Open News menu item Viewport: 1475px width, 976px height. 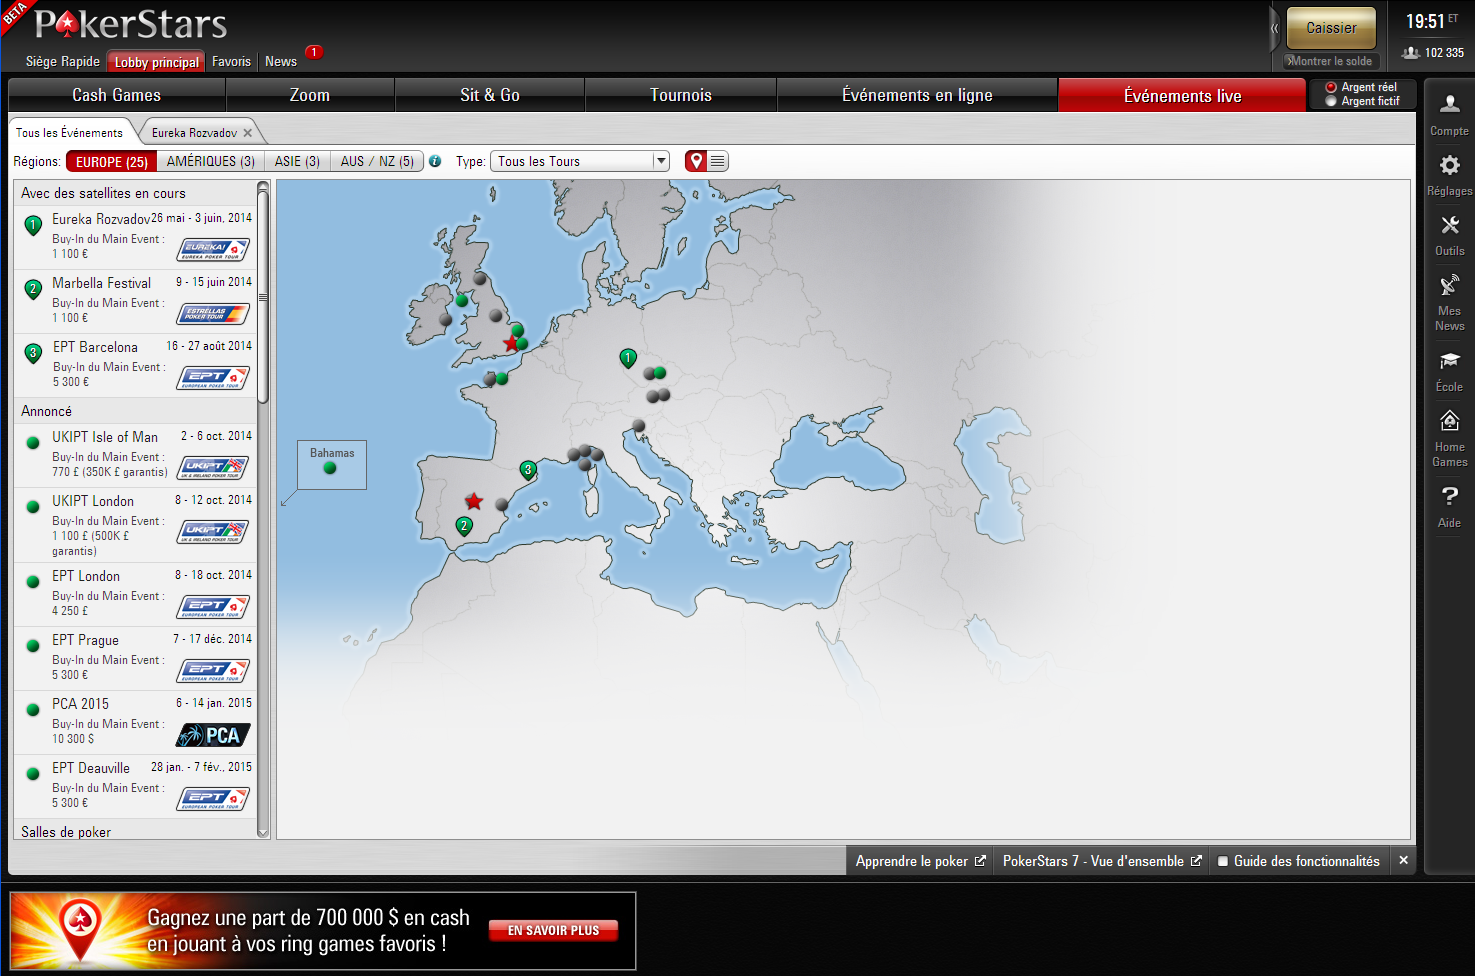pos(281,61)
